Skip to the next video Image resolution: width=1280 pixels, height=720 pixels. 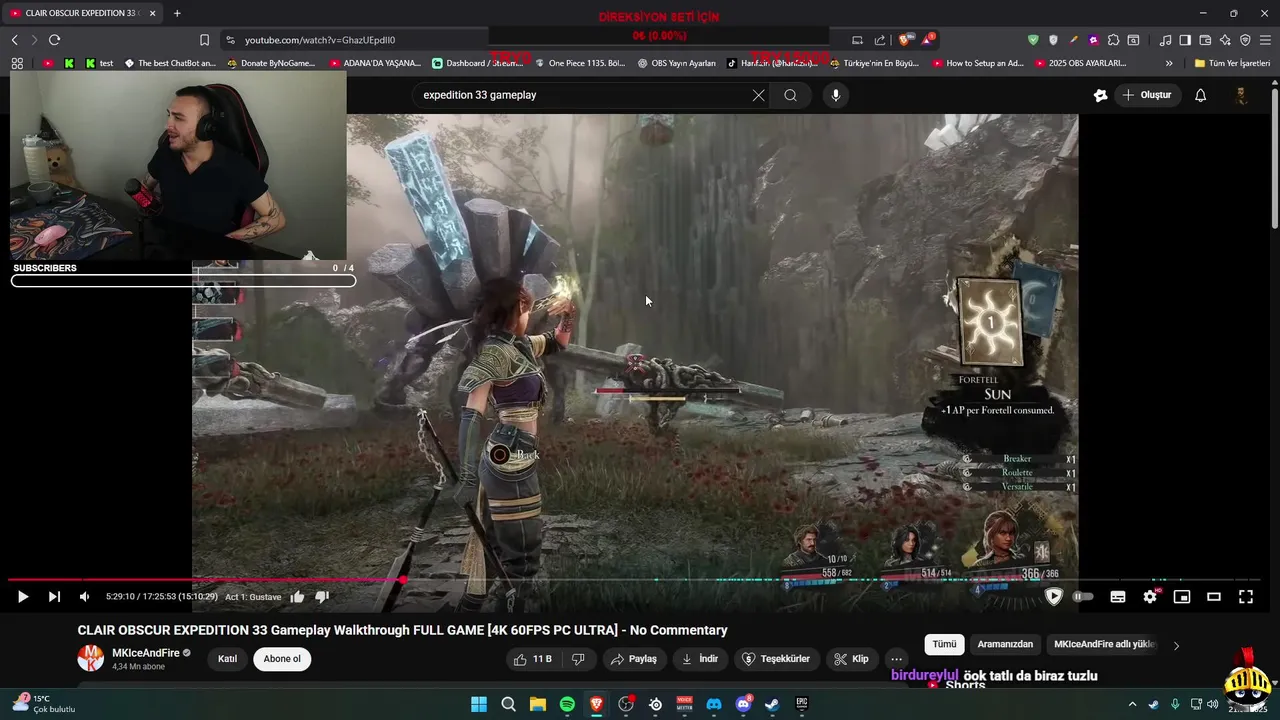coord(54,597)
